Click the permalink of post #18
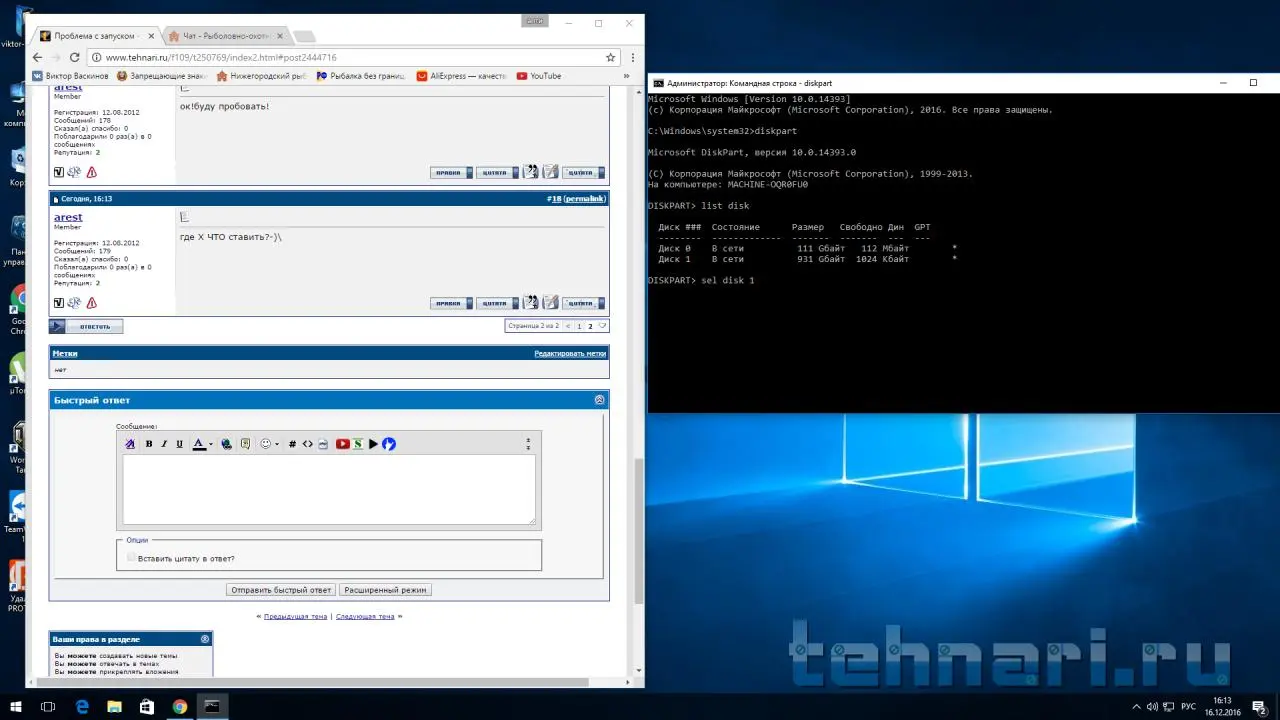Viewport: 1280px width, 720px height. pyautogui.click(x=585, y=199)
